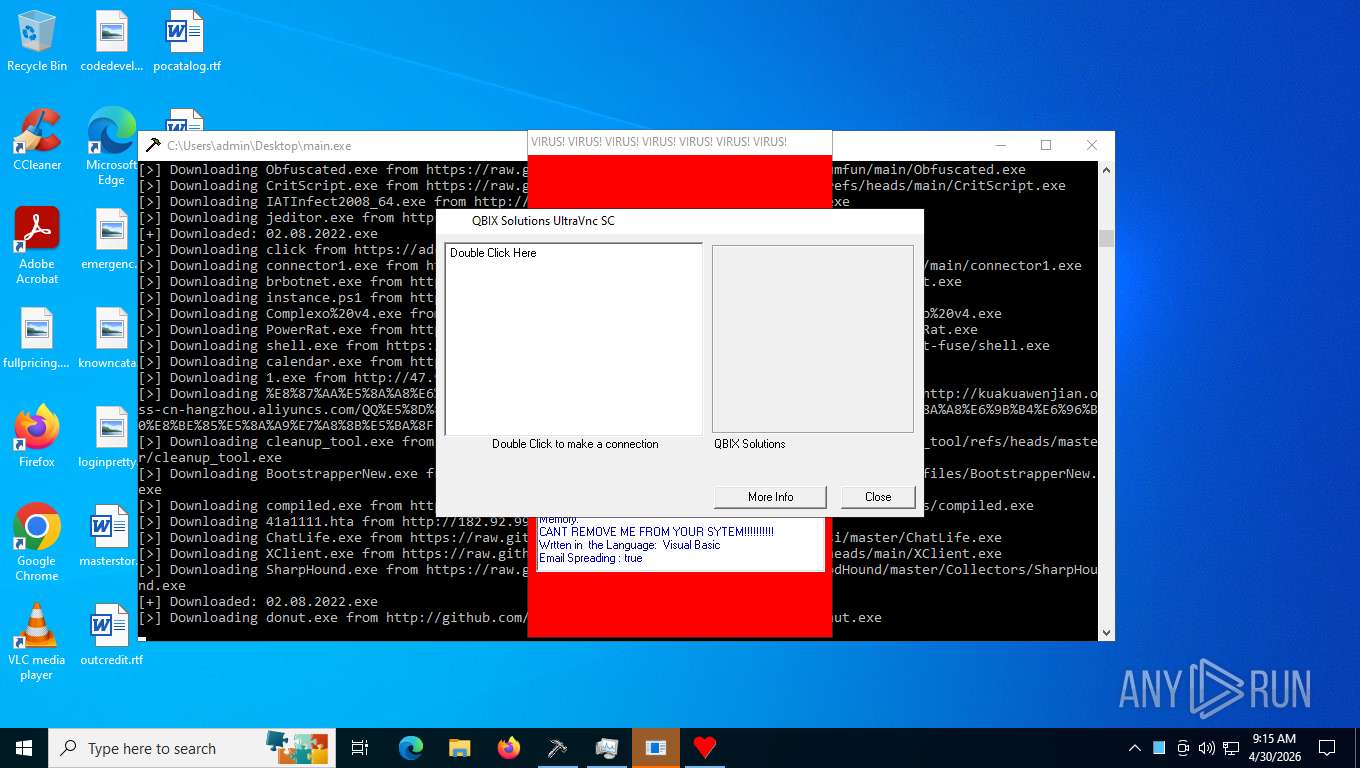This screenshot has height=768, width=1360.
Task: Select the emergenc... image file icon
Action: point(111,238)
